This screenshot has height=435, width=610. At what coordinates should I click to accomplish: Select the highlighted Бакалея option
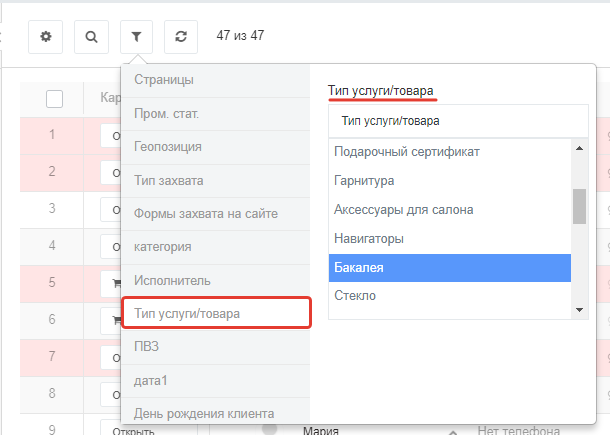click(x=450, y=268)
